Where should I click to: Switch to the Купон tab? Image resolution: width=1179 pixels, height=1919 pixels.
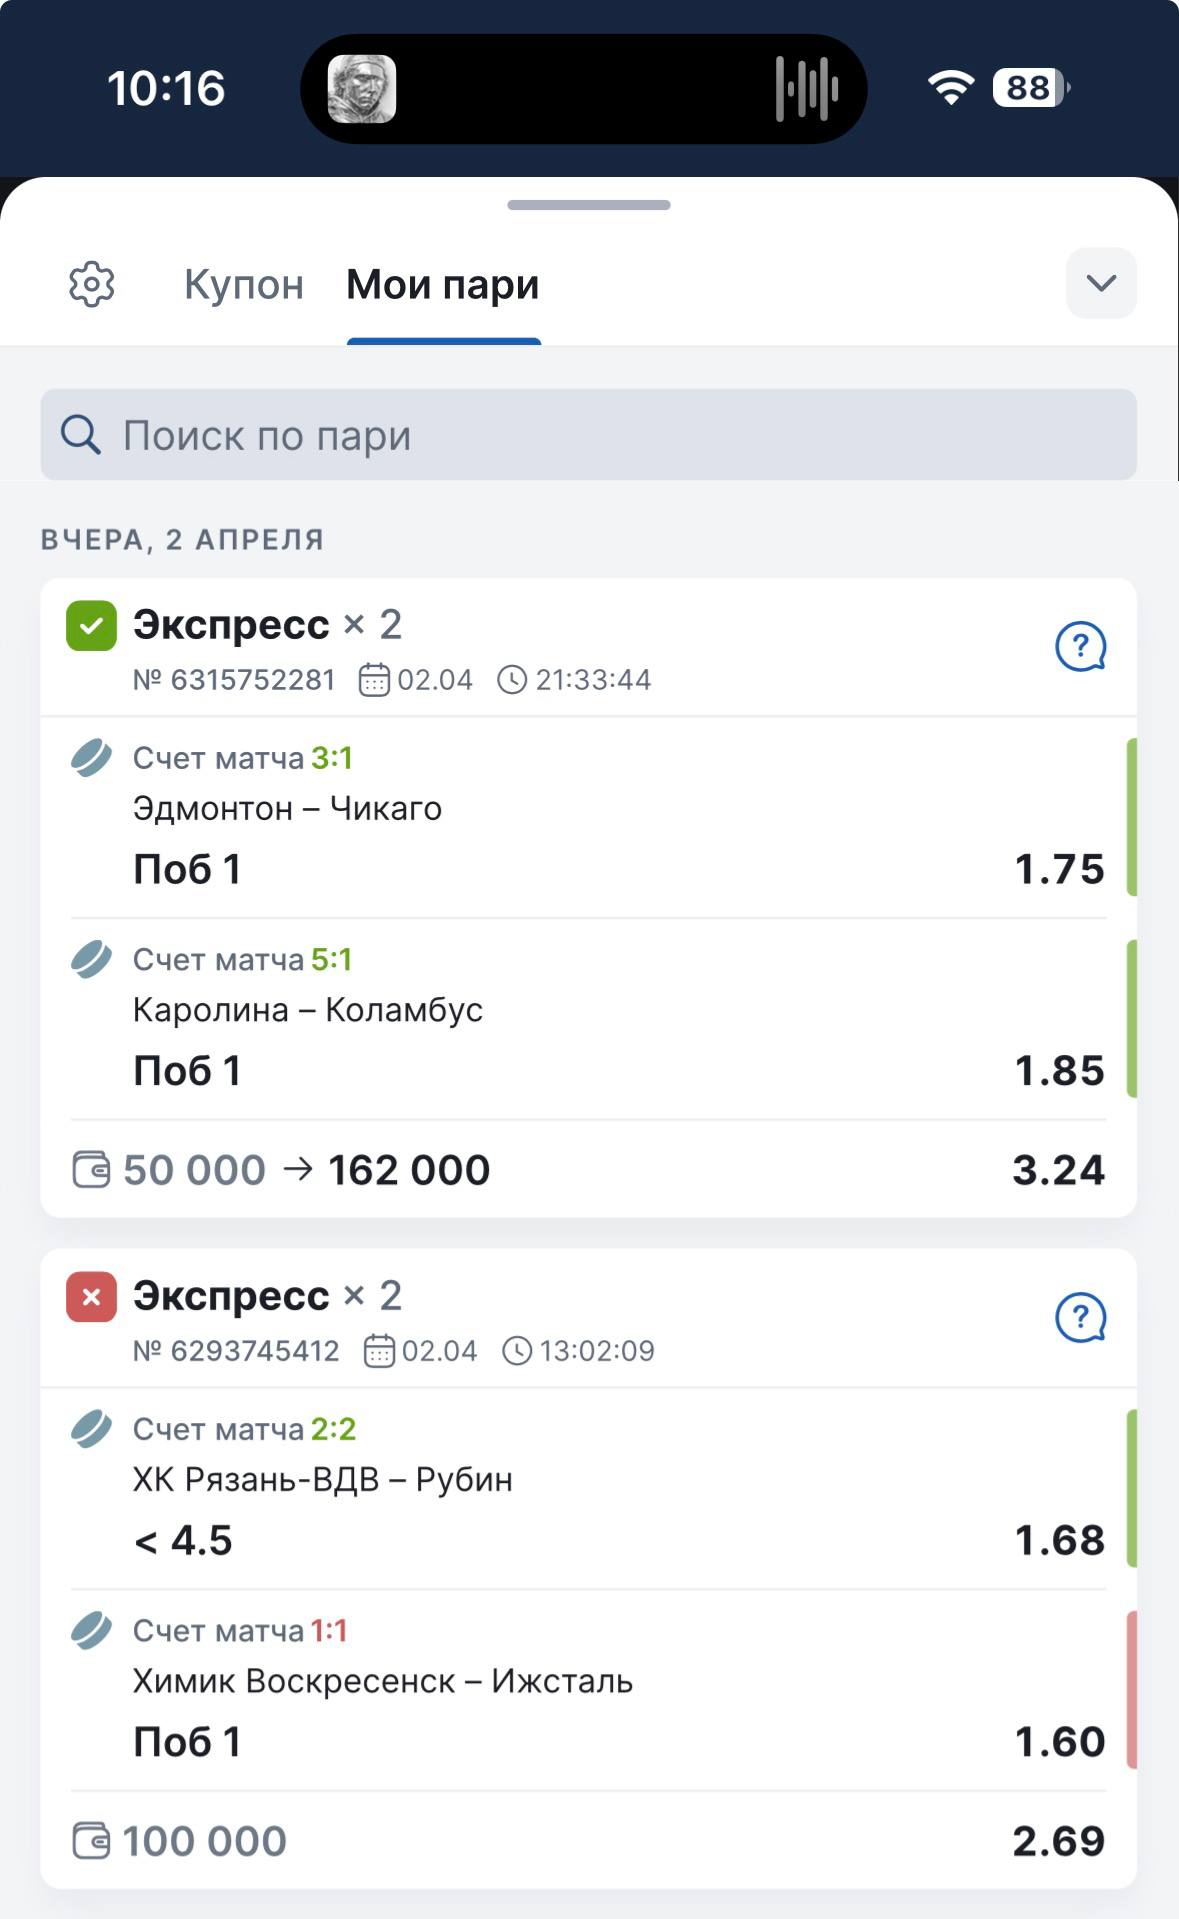(x=244, y=285)
